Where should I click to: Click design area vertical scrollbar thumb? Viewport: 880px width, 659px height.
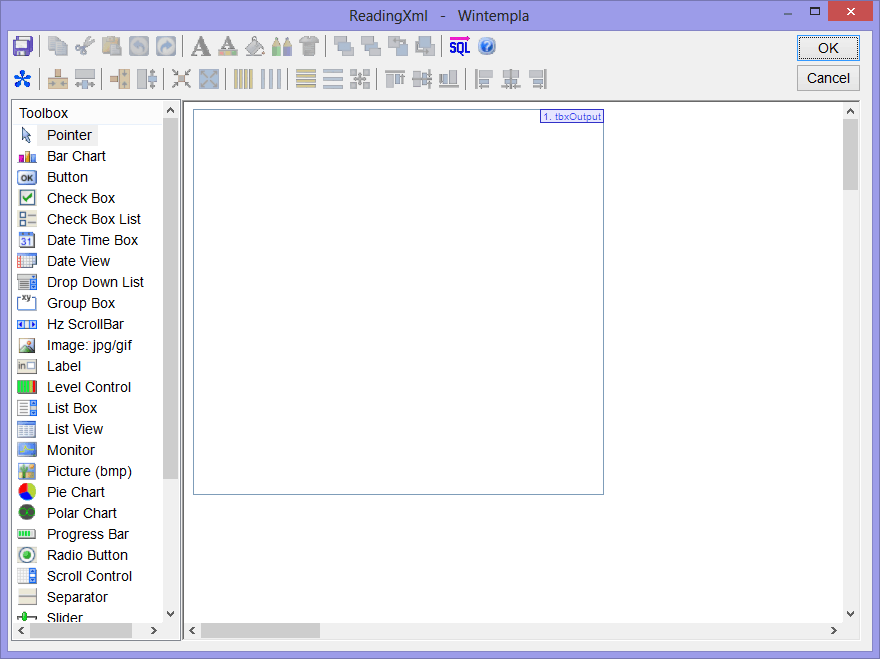click(850, 155)
